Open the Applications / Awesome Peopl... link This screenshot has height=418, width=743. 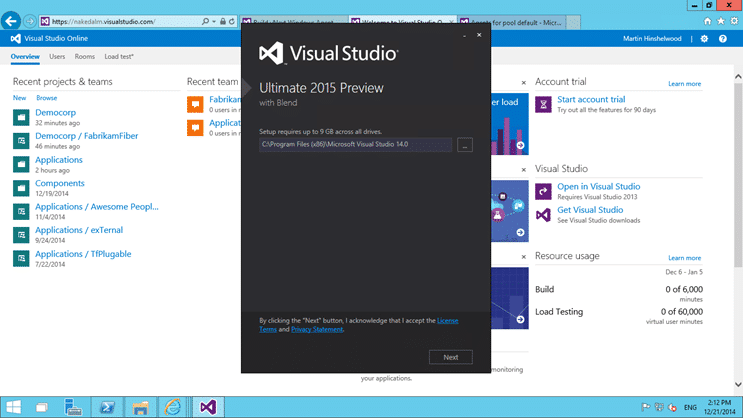(97, 207)
